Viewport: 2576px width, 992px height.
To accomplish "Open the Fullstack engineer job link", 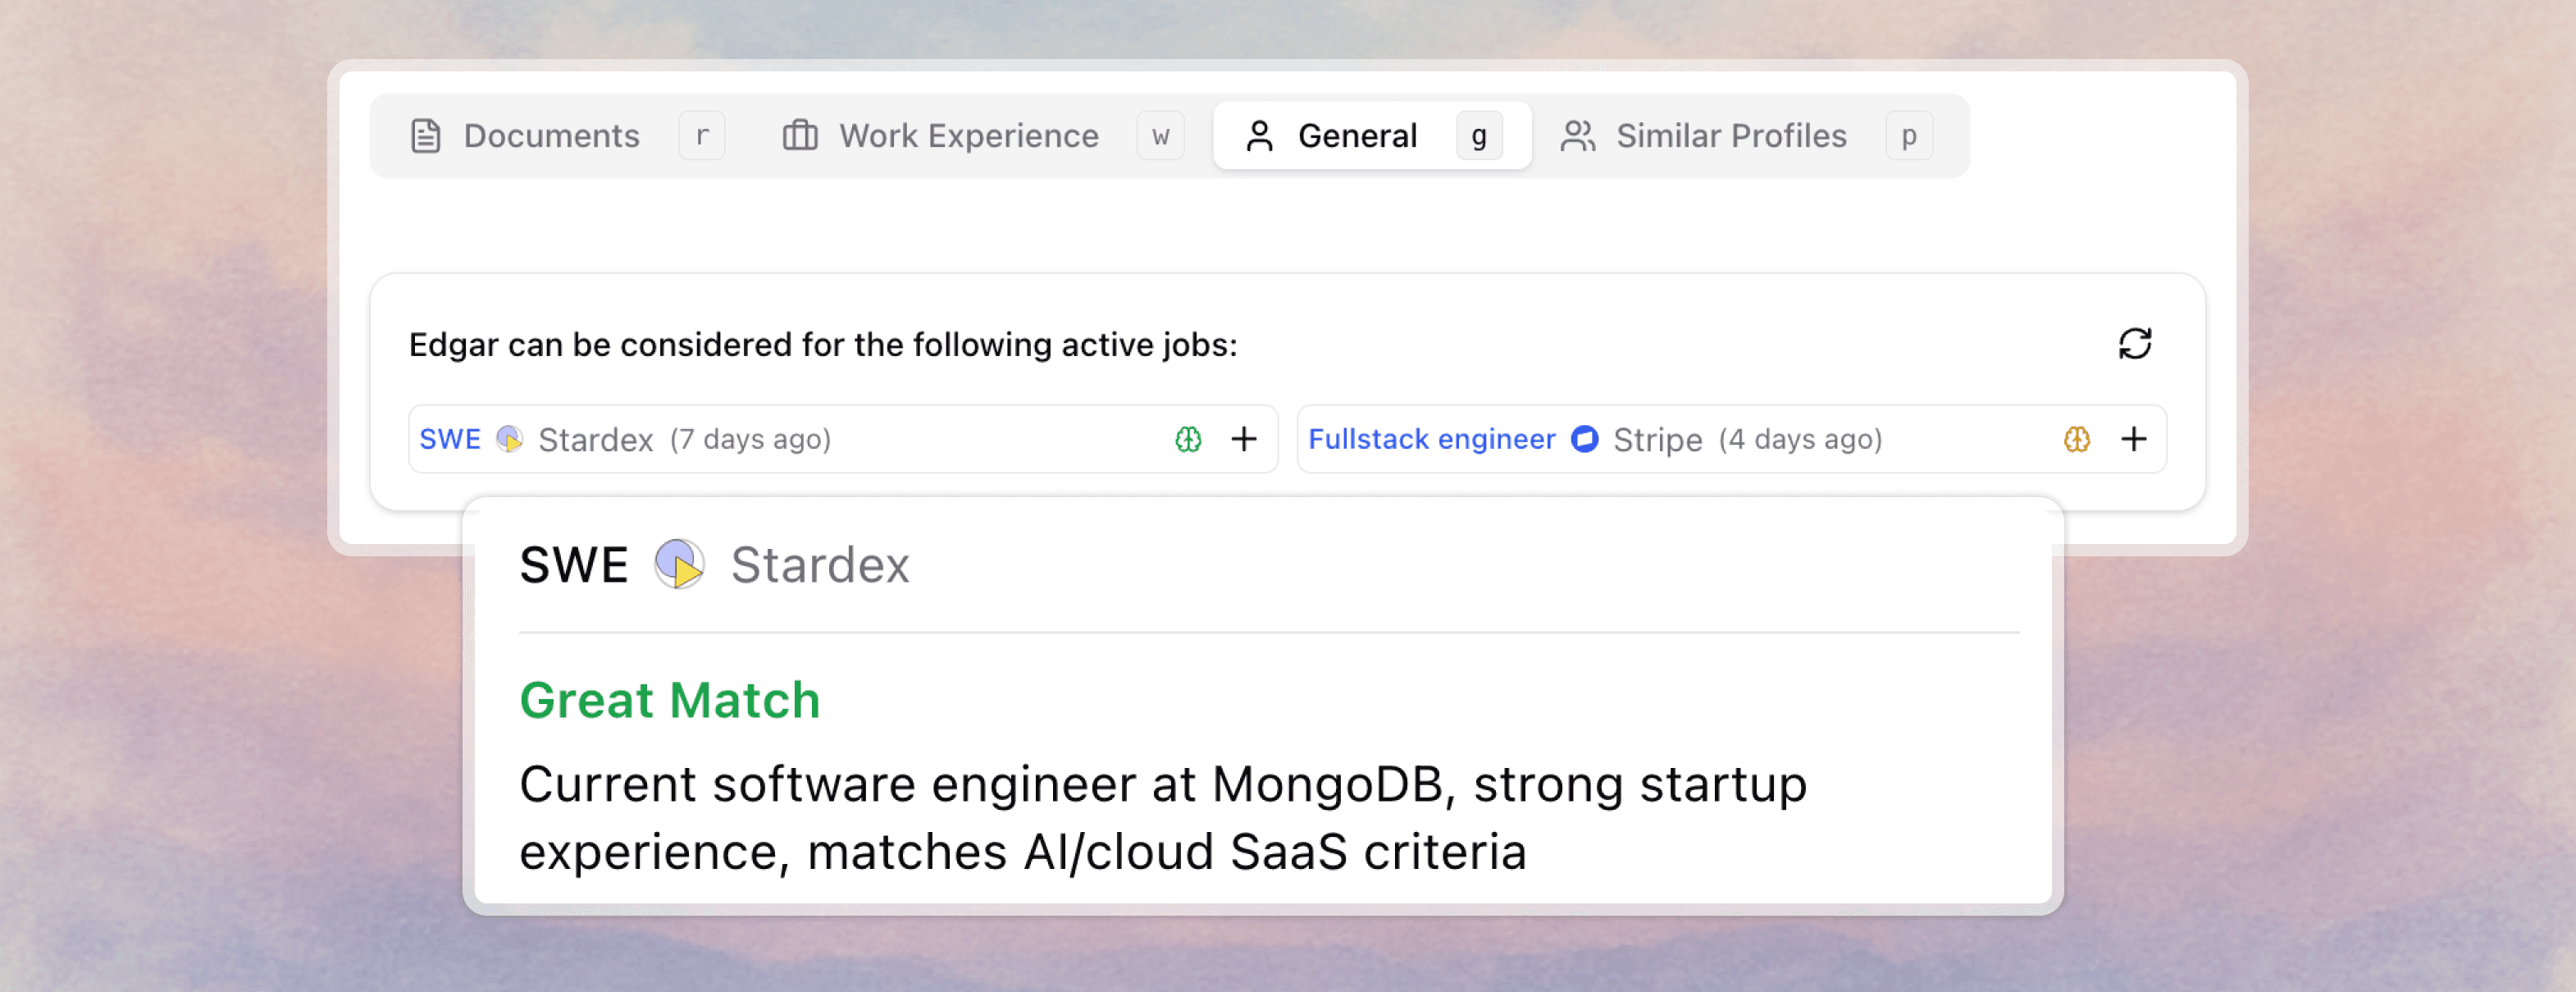I will tap(1433, 439).
